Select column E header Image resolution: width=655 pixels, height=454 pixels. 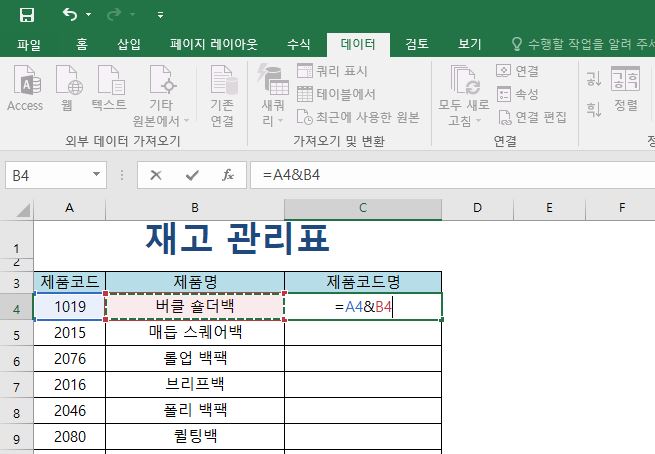coord(549,208)
